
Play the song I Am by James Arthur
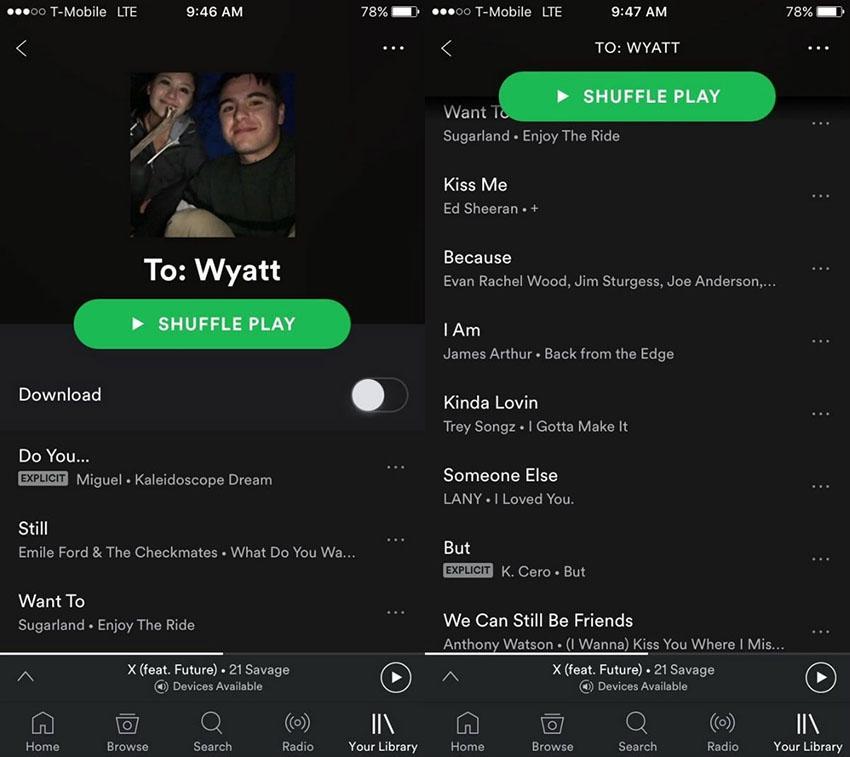click(613, 342)
